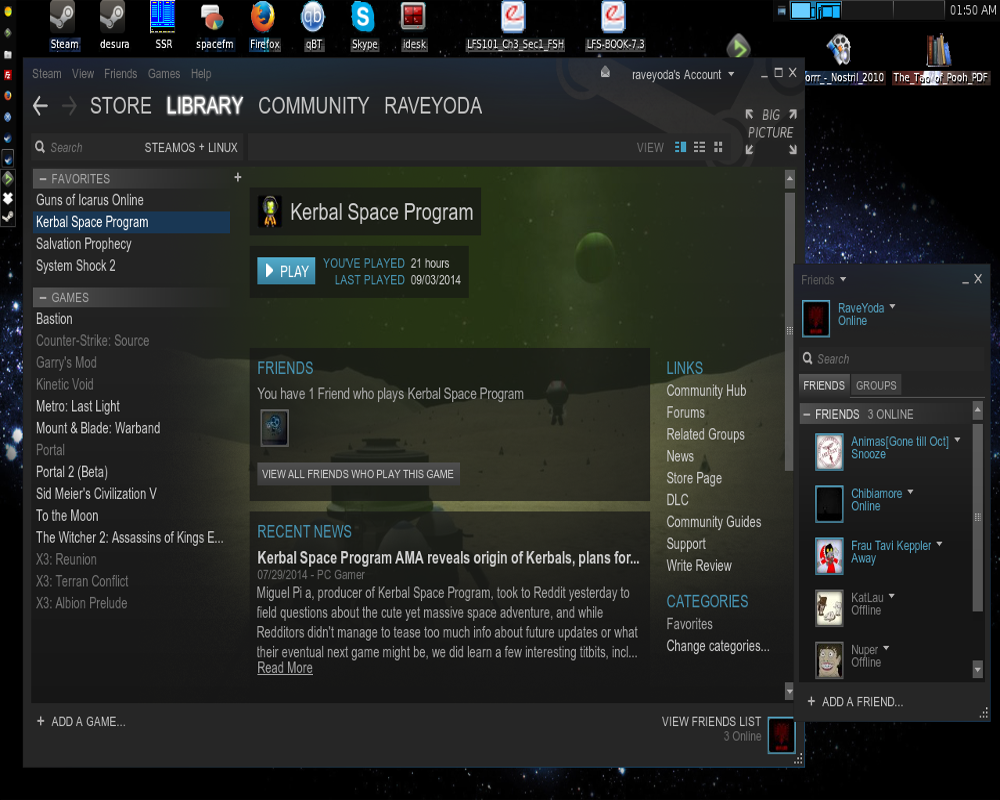Click the friends list scrollbar down arrow
Image resolution: width=1000 pixels, height=800 pixels.
(x=977, y=669)
